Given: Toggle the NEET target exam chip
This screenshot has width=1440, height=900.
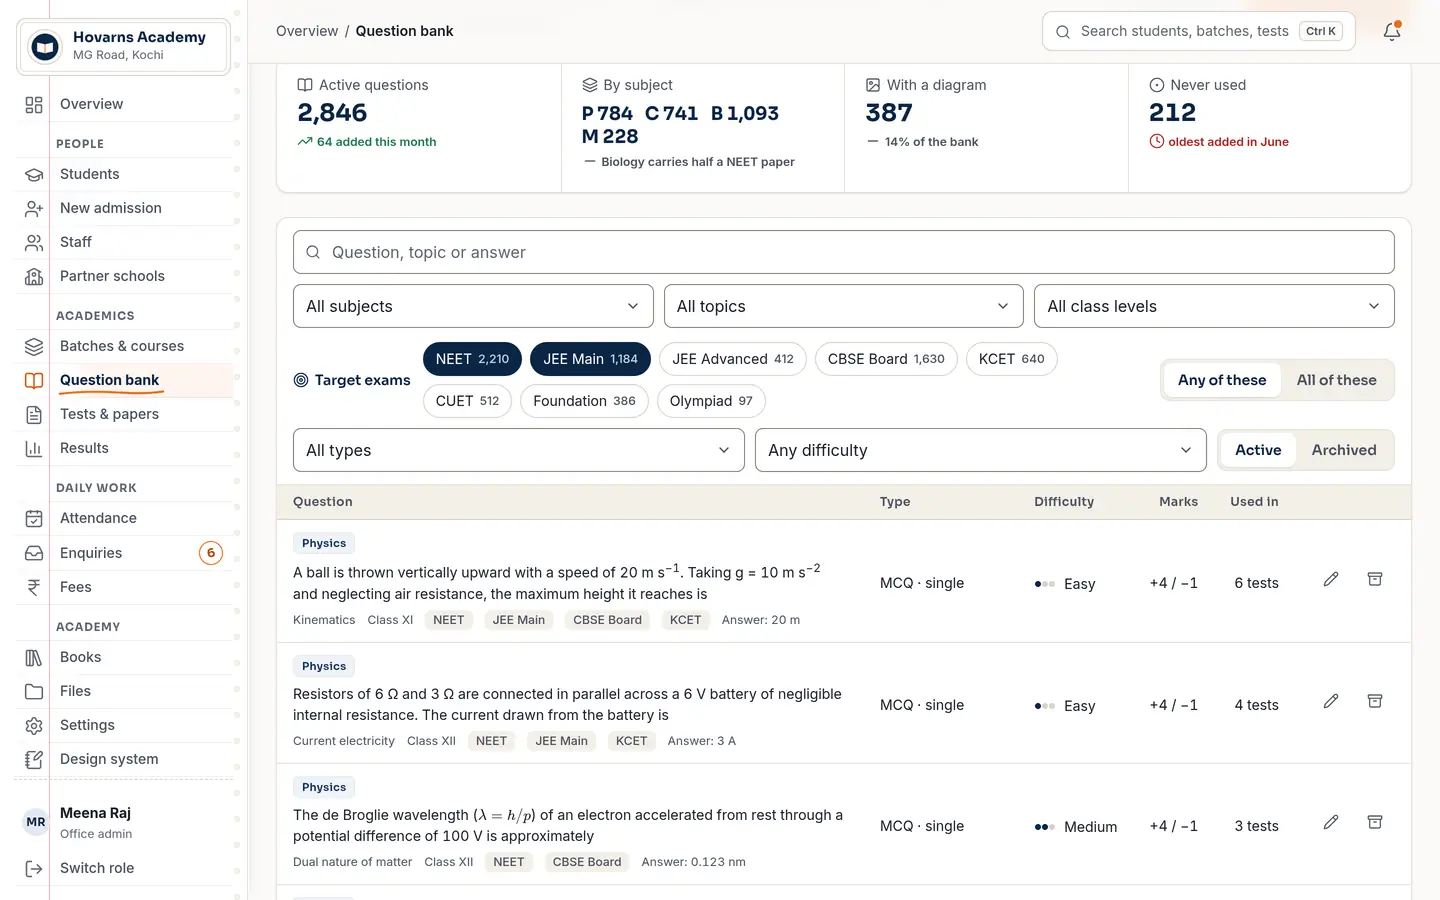Looking at the screenshot, I should pos(472,359).
